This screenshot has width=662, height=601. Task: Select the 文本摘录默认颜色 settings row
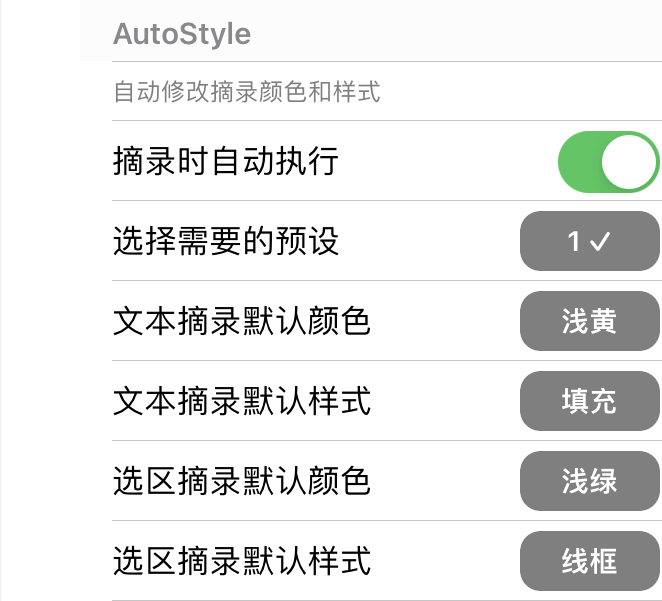[x=387, y=321]
